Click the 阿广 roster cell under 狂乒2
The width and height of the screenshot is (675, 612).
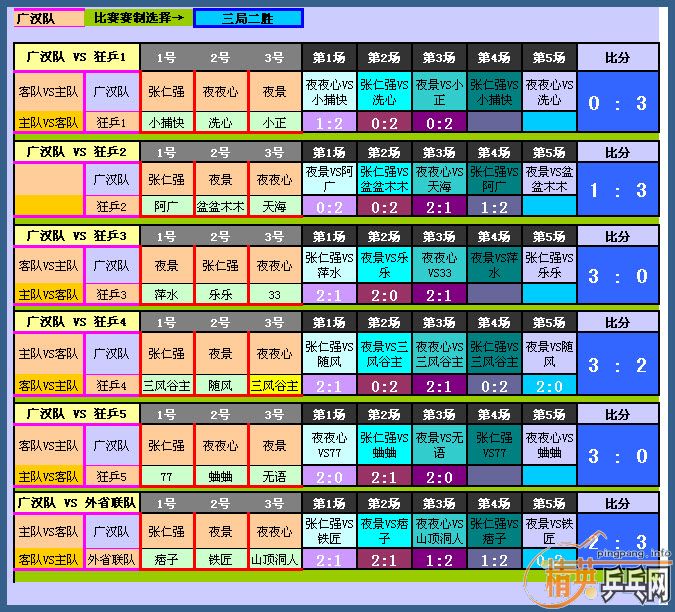167,207
